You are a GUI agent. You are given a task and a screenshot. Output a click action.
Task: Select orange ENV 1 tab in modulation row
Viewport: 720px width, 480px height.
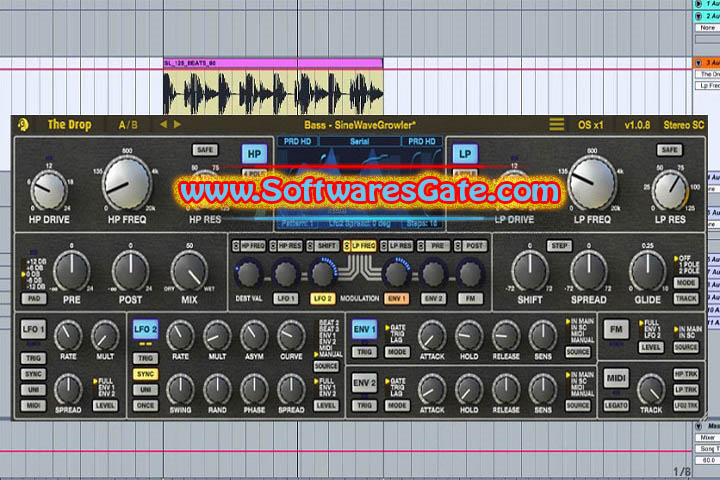[x=396, y=299]
